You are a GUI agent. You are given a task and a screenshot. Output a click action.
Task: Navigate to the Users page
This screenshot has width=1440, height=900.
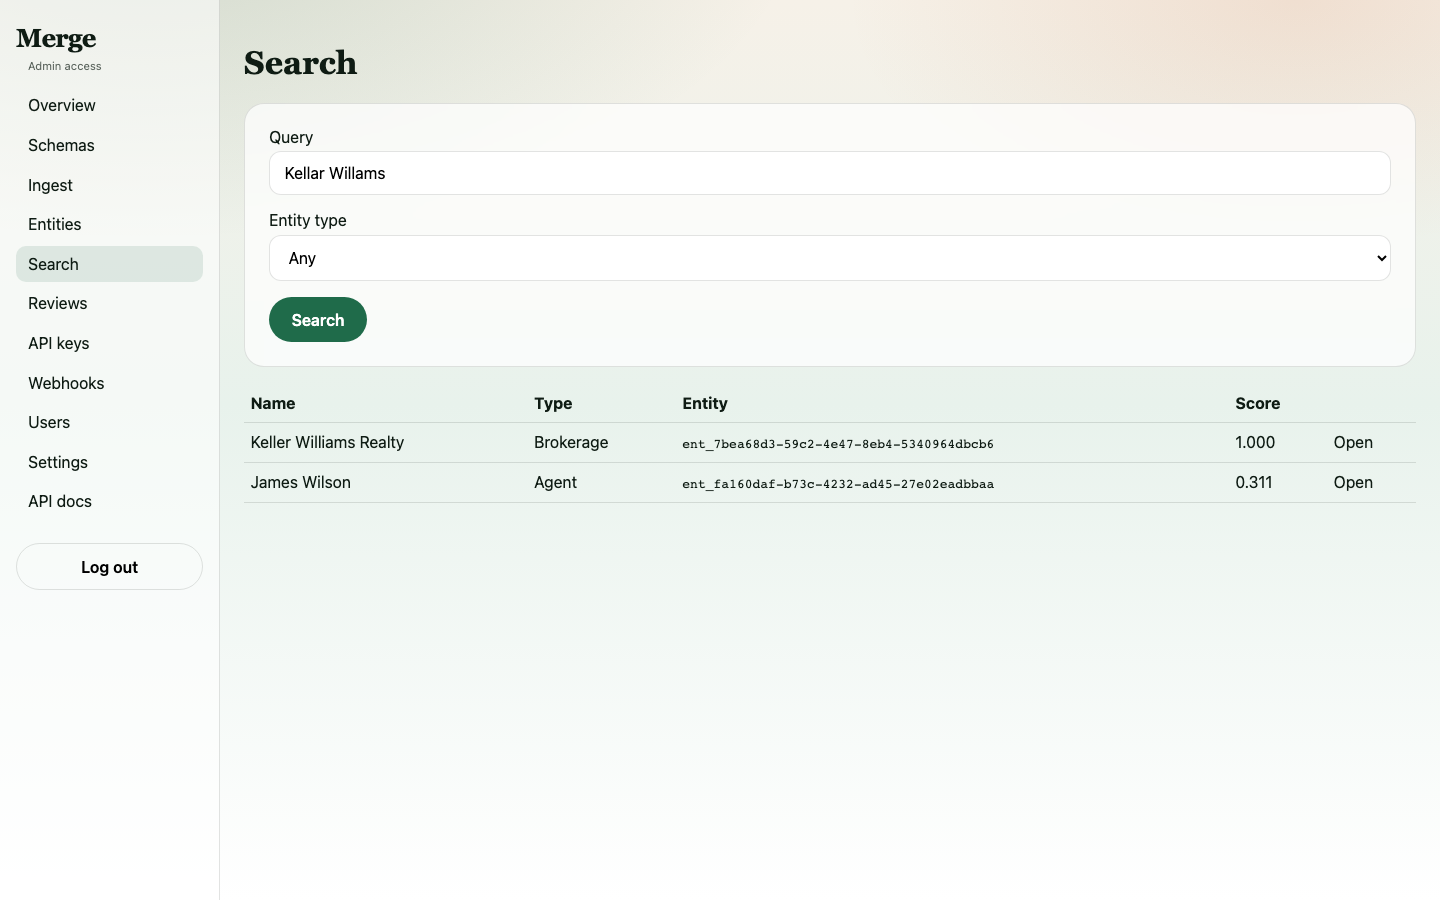[109, 422]
